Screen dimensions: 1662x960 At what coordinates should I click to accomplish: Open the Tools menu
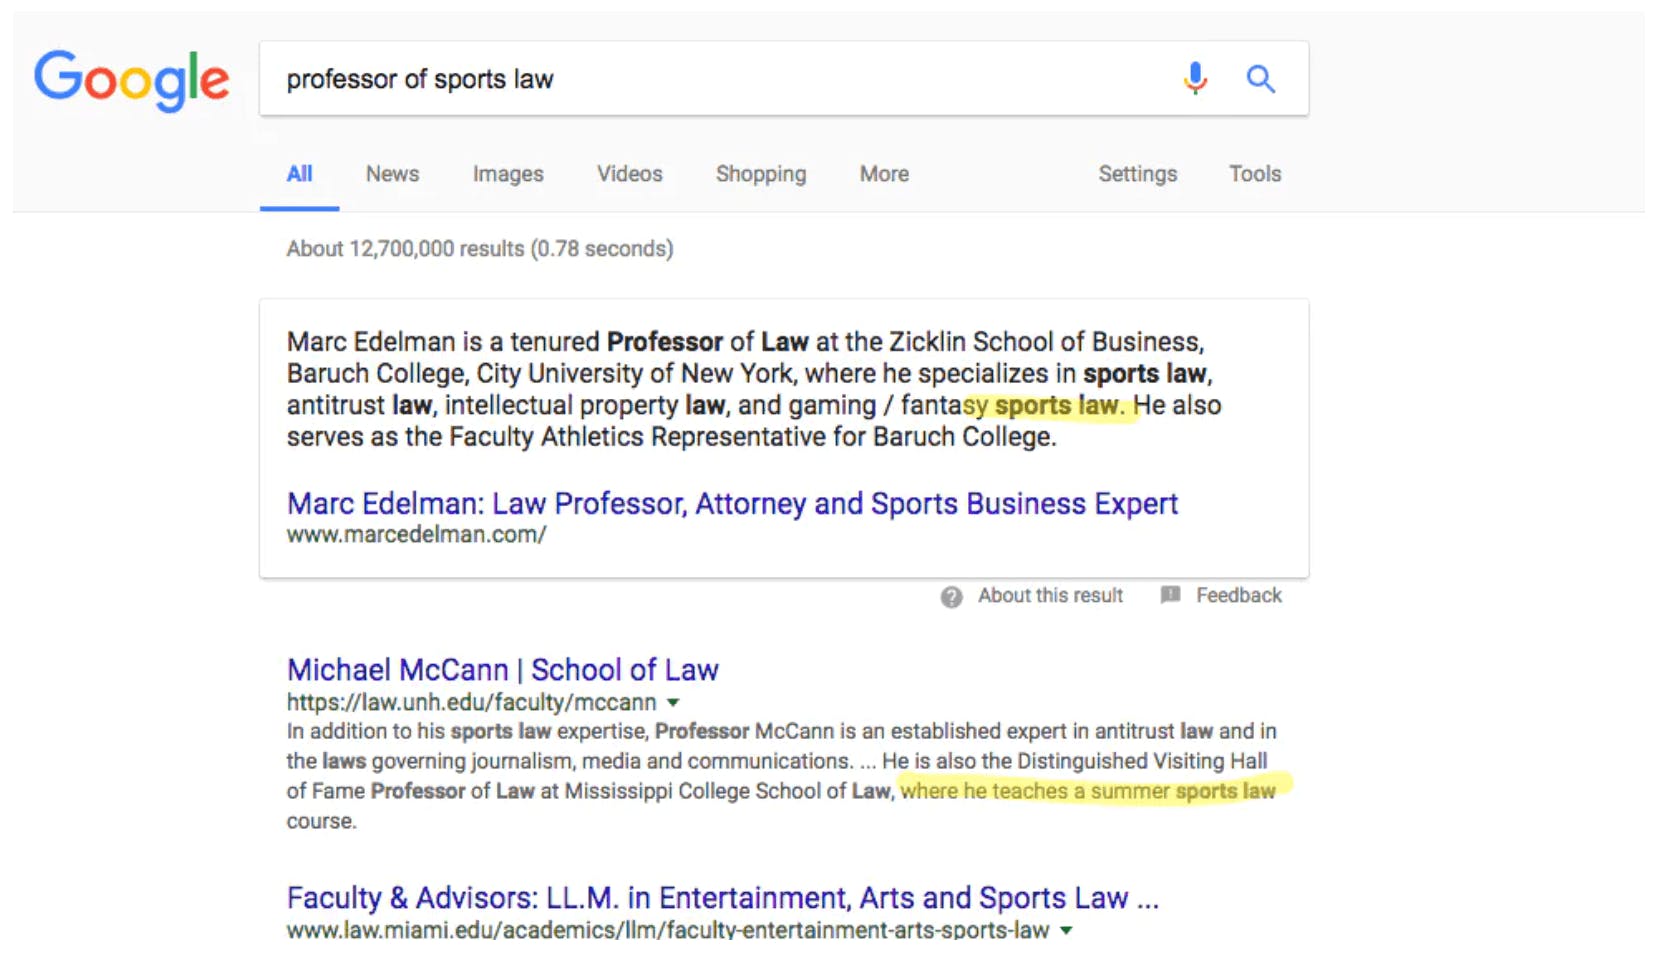tap(1254, 174)
